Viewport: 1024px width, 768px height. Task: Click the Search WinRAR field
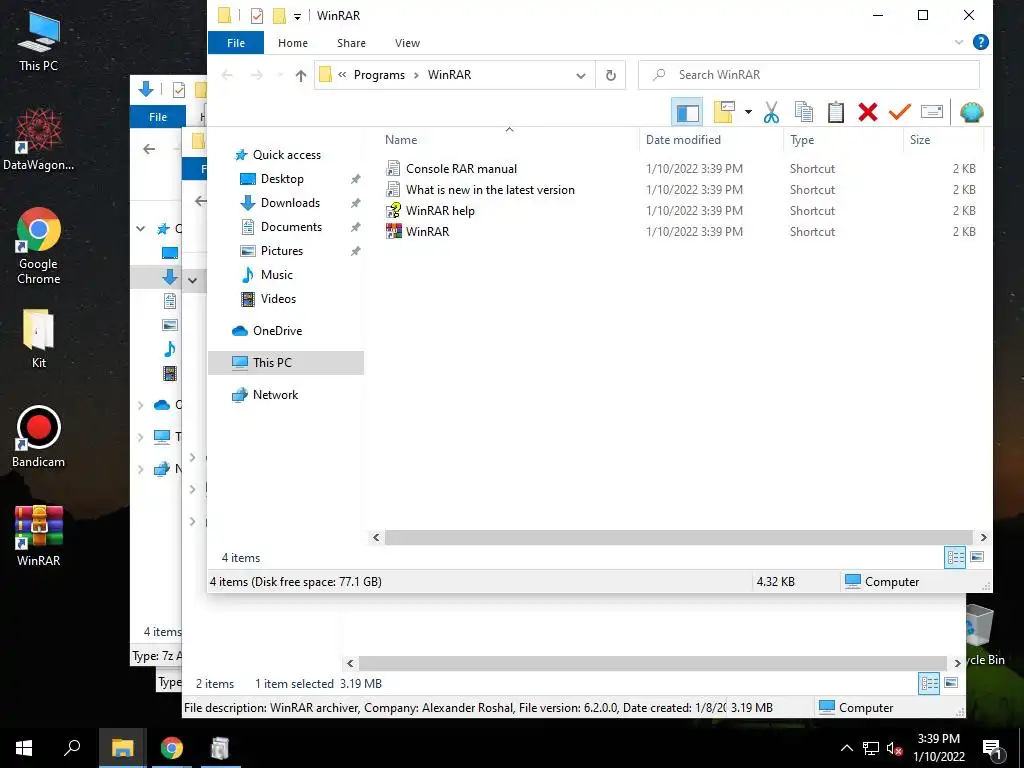pos(808,75)
